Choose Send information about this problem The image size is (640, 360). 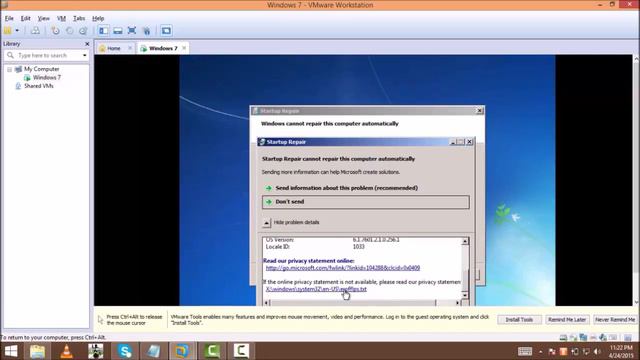click(347, 188)
